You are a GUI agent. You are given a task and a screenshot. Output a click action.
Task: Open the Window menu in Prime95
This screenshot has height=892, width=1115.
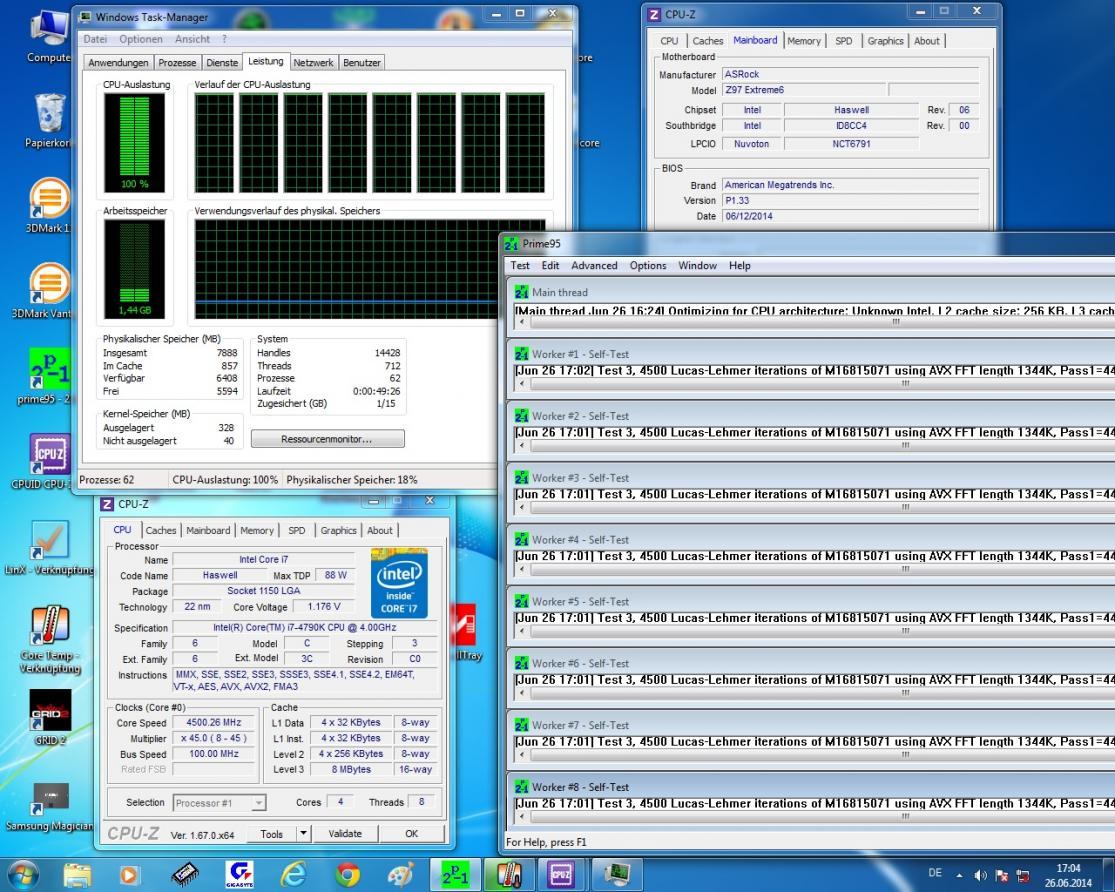click(x=697, y=265)
